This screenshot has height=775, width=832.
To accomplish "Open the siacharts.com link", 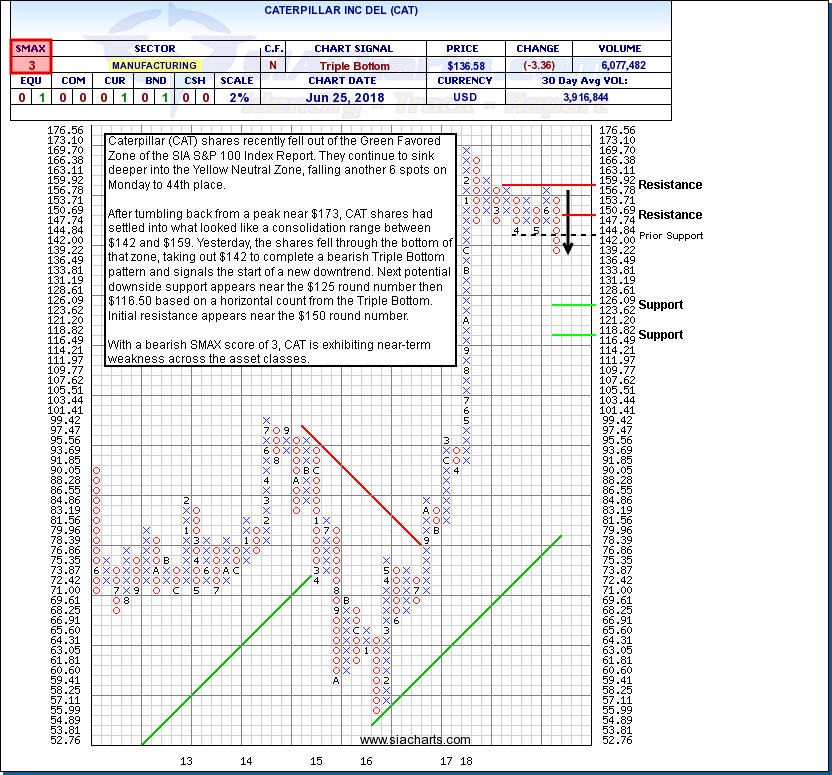I will click(x=415, y=740).
